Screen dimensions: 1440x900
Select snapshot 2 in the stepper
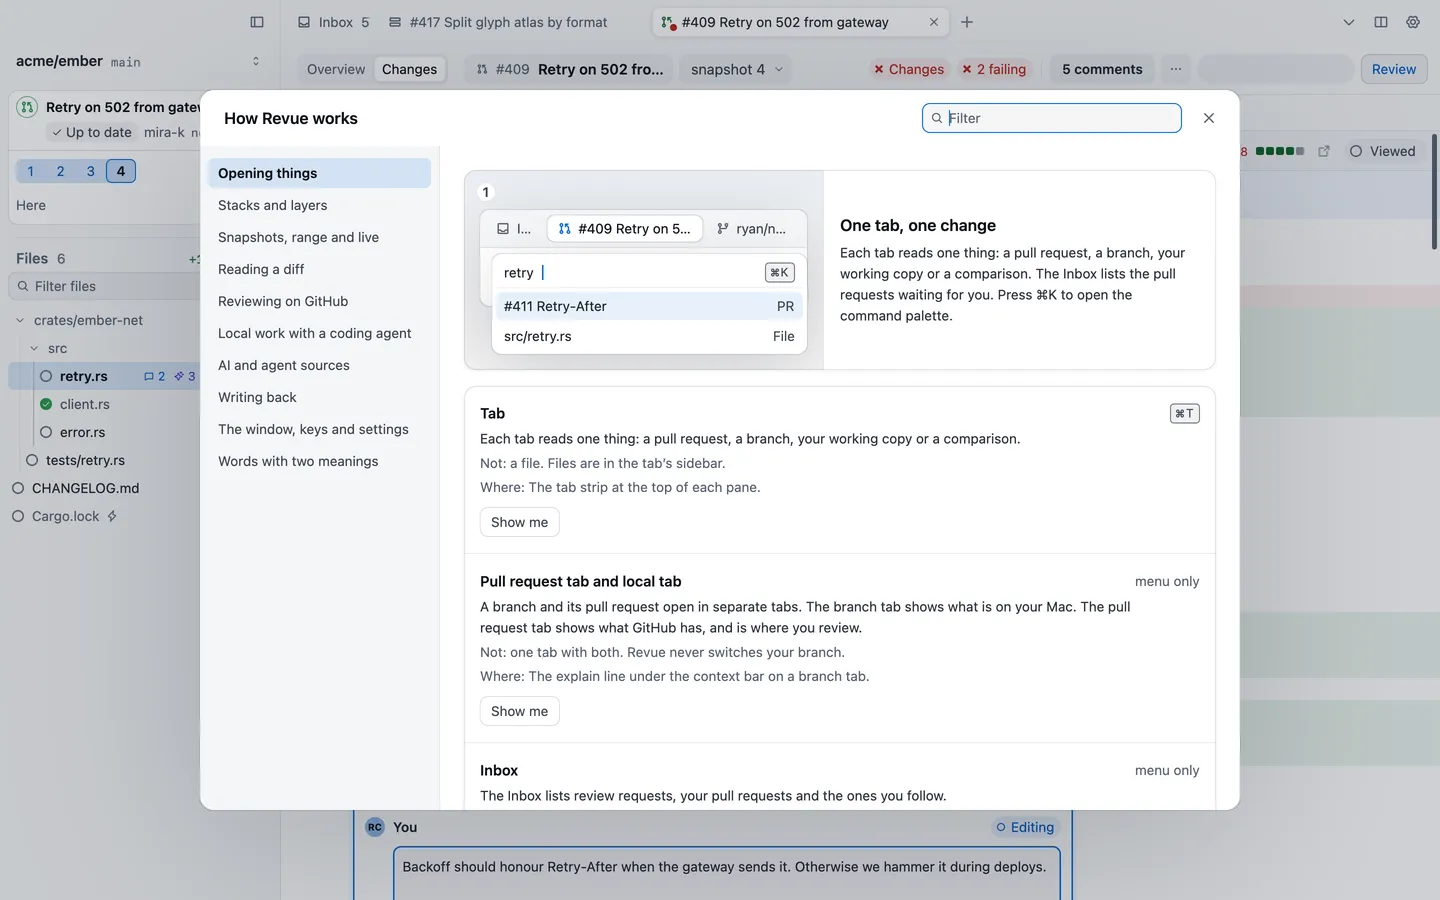[60, 171]
